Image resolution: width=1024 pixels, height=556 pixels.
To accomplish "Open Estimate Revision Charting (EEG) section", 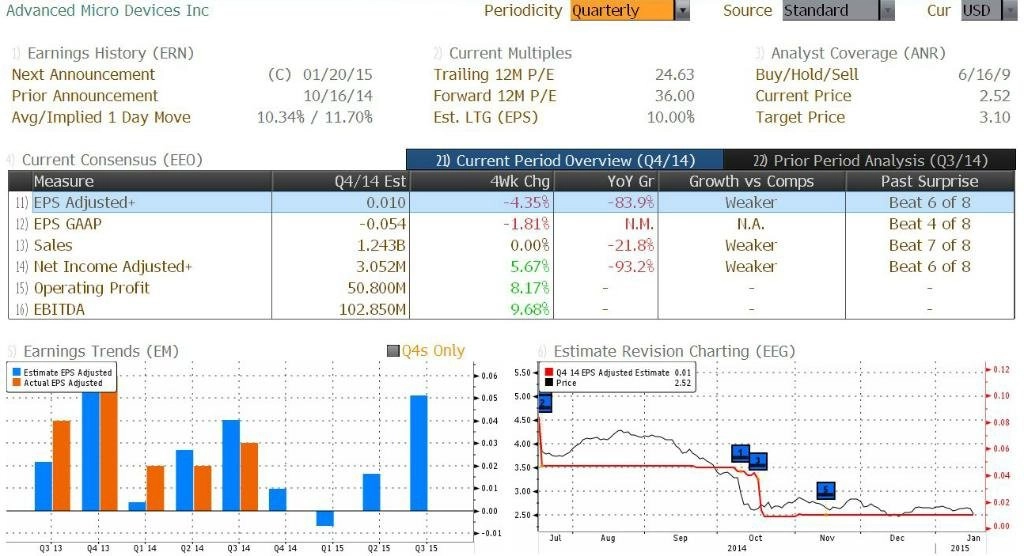I will (674, 351).
